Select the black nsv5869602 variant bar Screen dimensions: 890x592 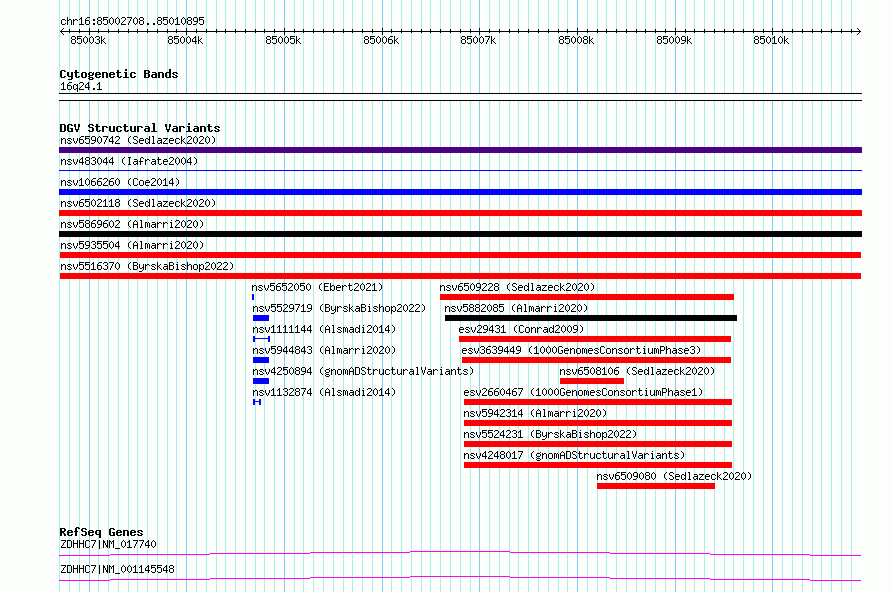(x=460, y=234)
